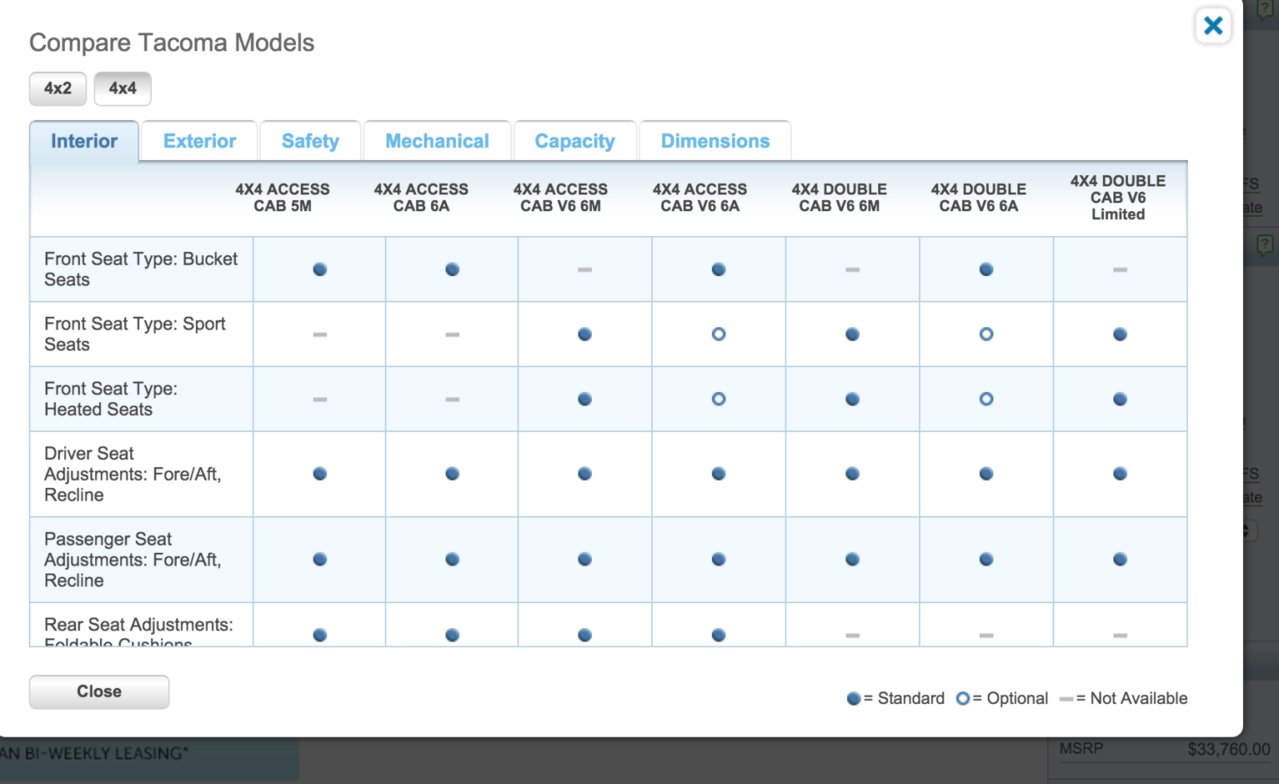The height and width of the screenshot is (784, 1279).
Task: Click the 4X4 ACCESS CAB V6 6A header
Action: (x=700, y=197)
